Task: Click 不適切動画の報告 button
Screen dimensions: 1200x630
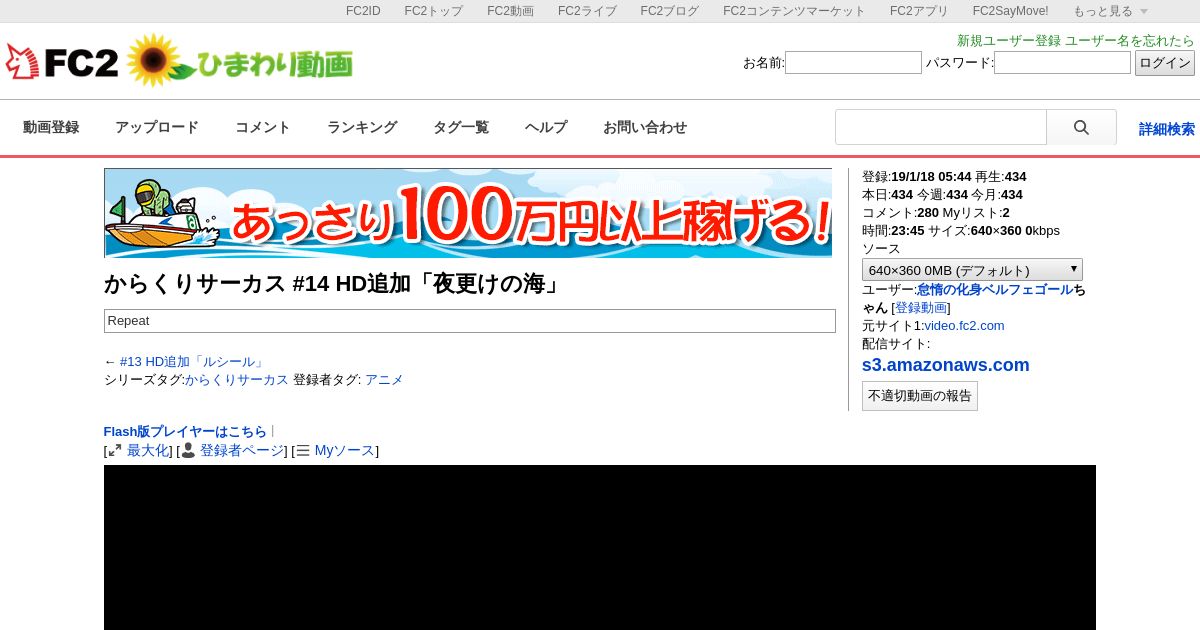Action: [x=920, y=396]
